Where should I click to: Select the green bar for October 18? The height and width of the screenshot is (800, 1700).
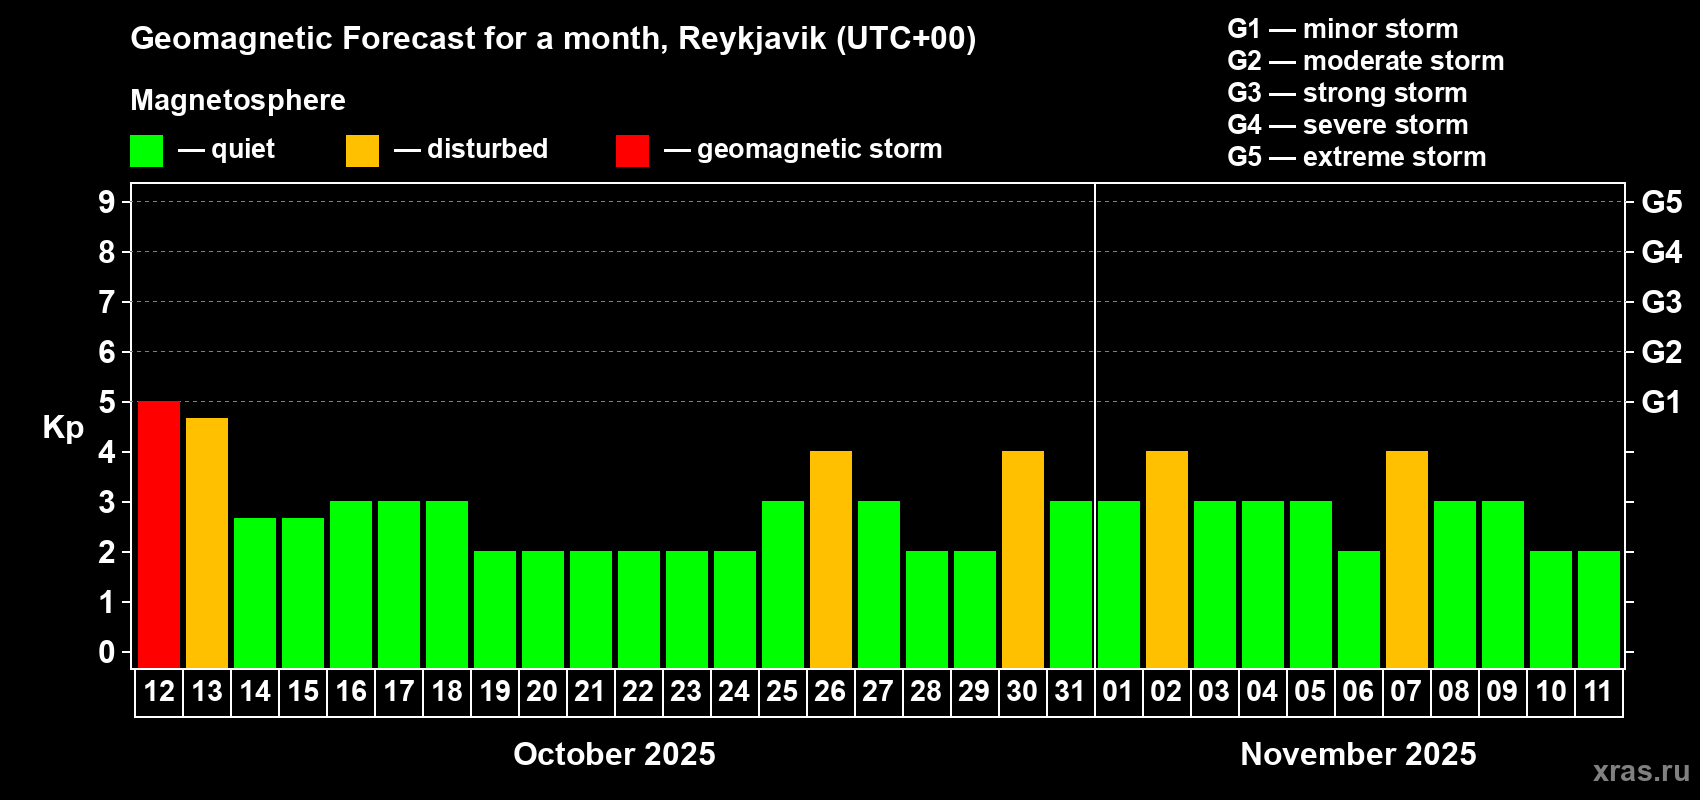(447, 584)
